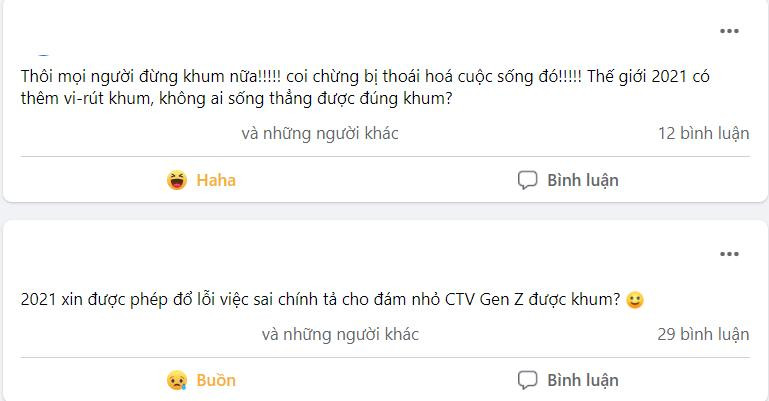Click the crying Buồn emoji icon

(x=177, y=380)
